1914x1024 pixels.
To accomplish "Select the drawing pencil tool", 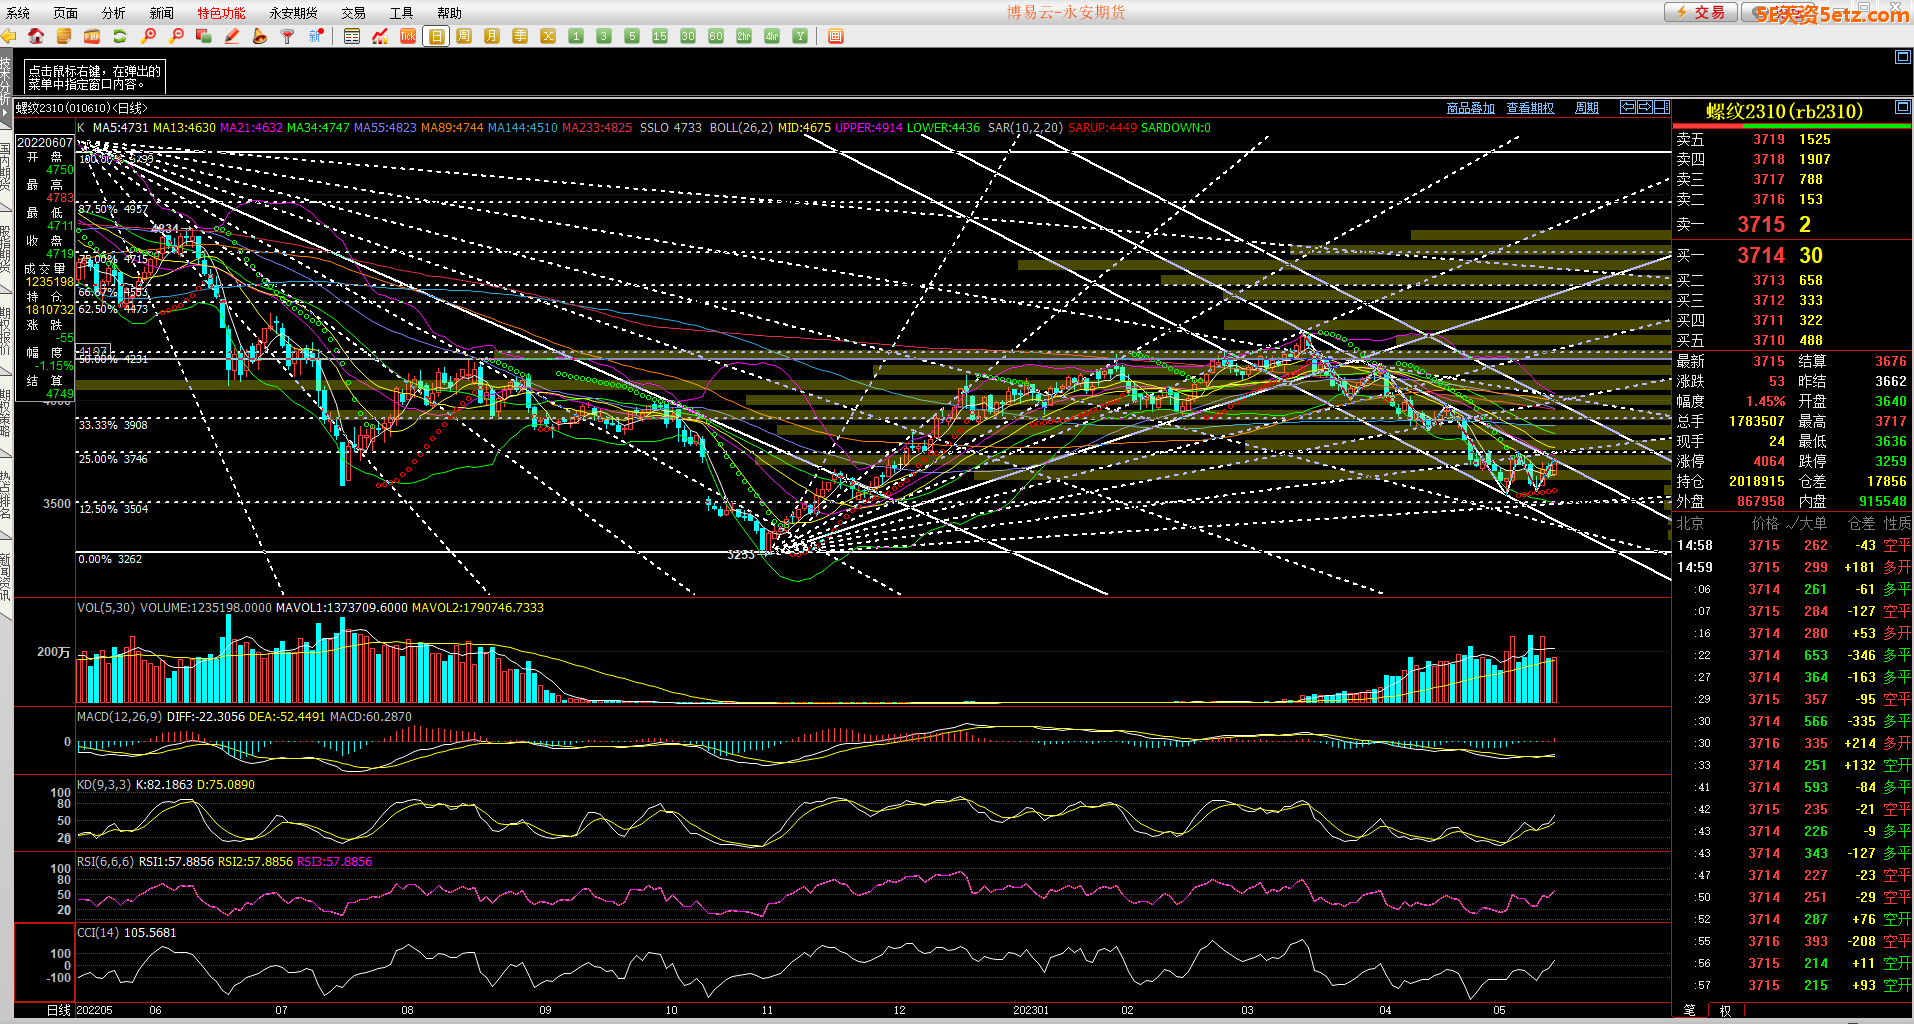I will tap(232, 36).
